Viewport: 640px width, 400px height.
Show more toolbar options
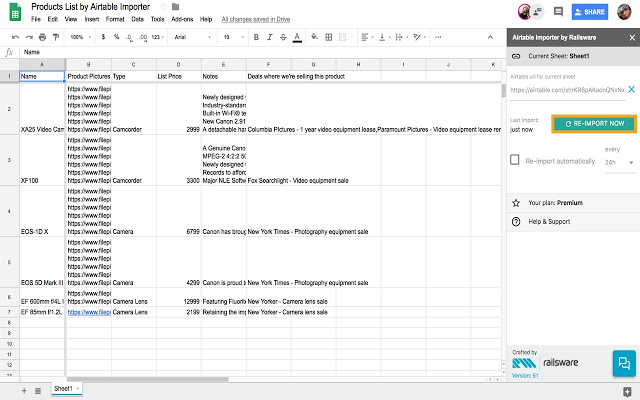coord(438,37)
